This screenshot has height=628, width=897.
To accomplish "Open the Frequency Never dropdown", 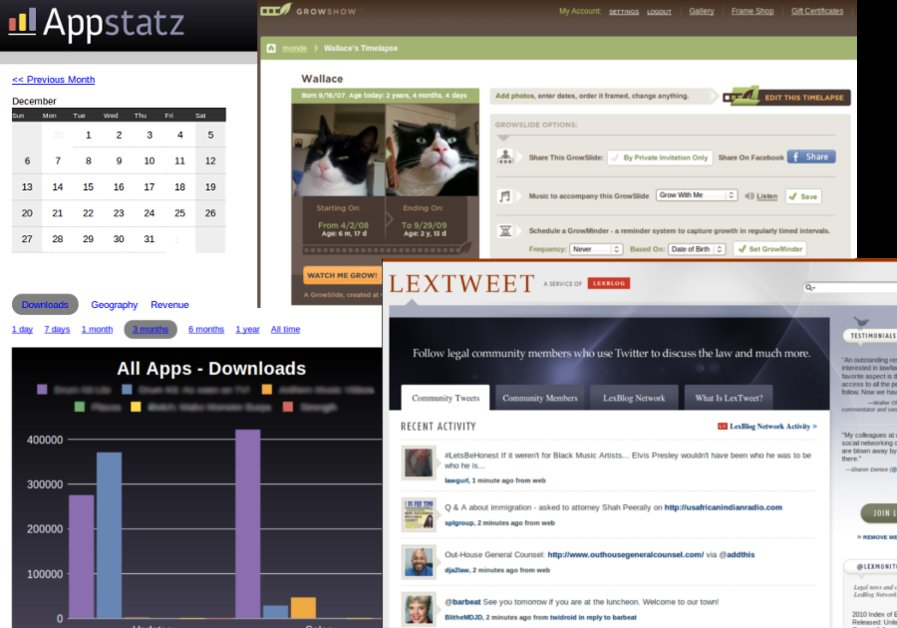I will [596, 249].
